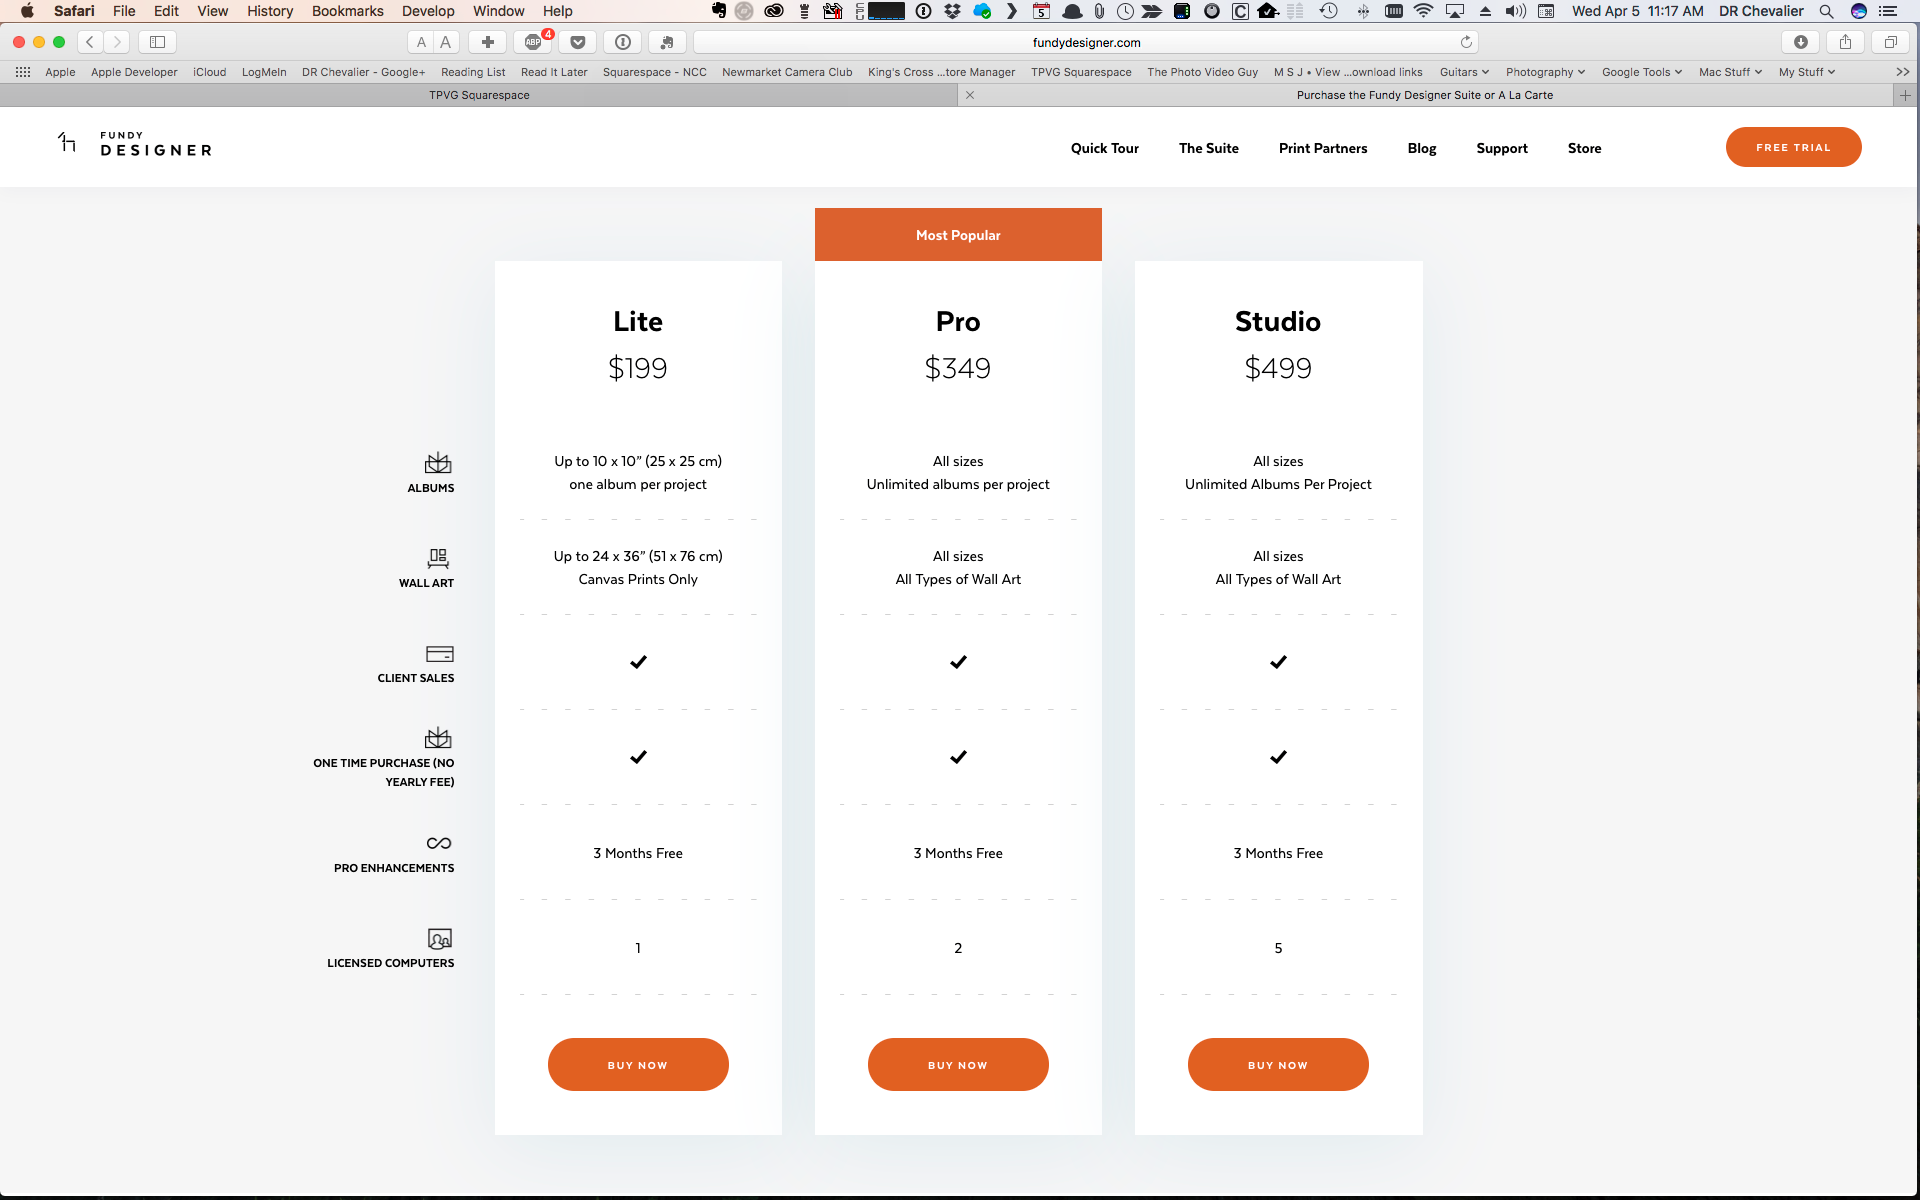Click the plus add bookmark toolbar button
The height and width of the screenshot is (1200, 1920).
487,42
